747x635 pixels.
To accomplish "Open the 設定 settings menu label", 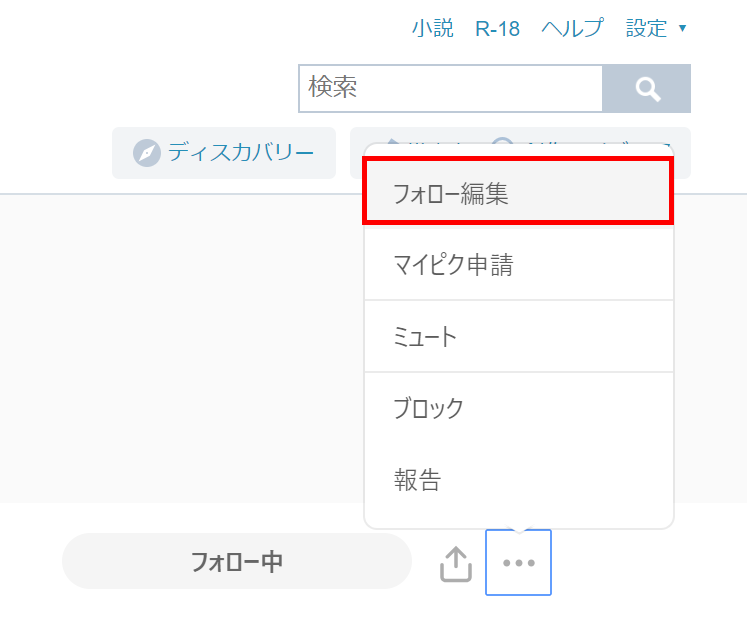I will 646,28.
